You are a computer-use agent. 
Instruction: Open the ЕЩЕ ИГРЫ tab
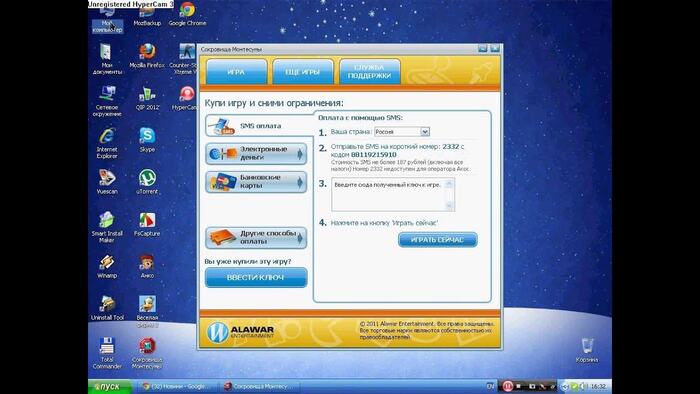[x=303, y=71]
